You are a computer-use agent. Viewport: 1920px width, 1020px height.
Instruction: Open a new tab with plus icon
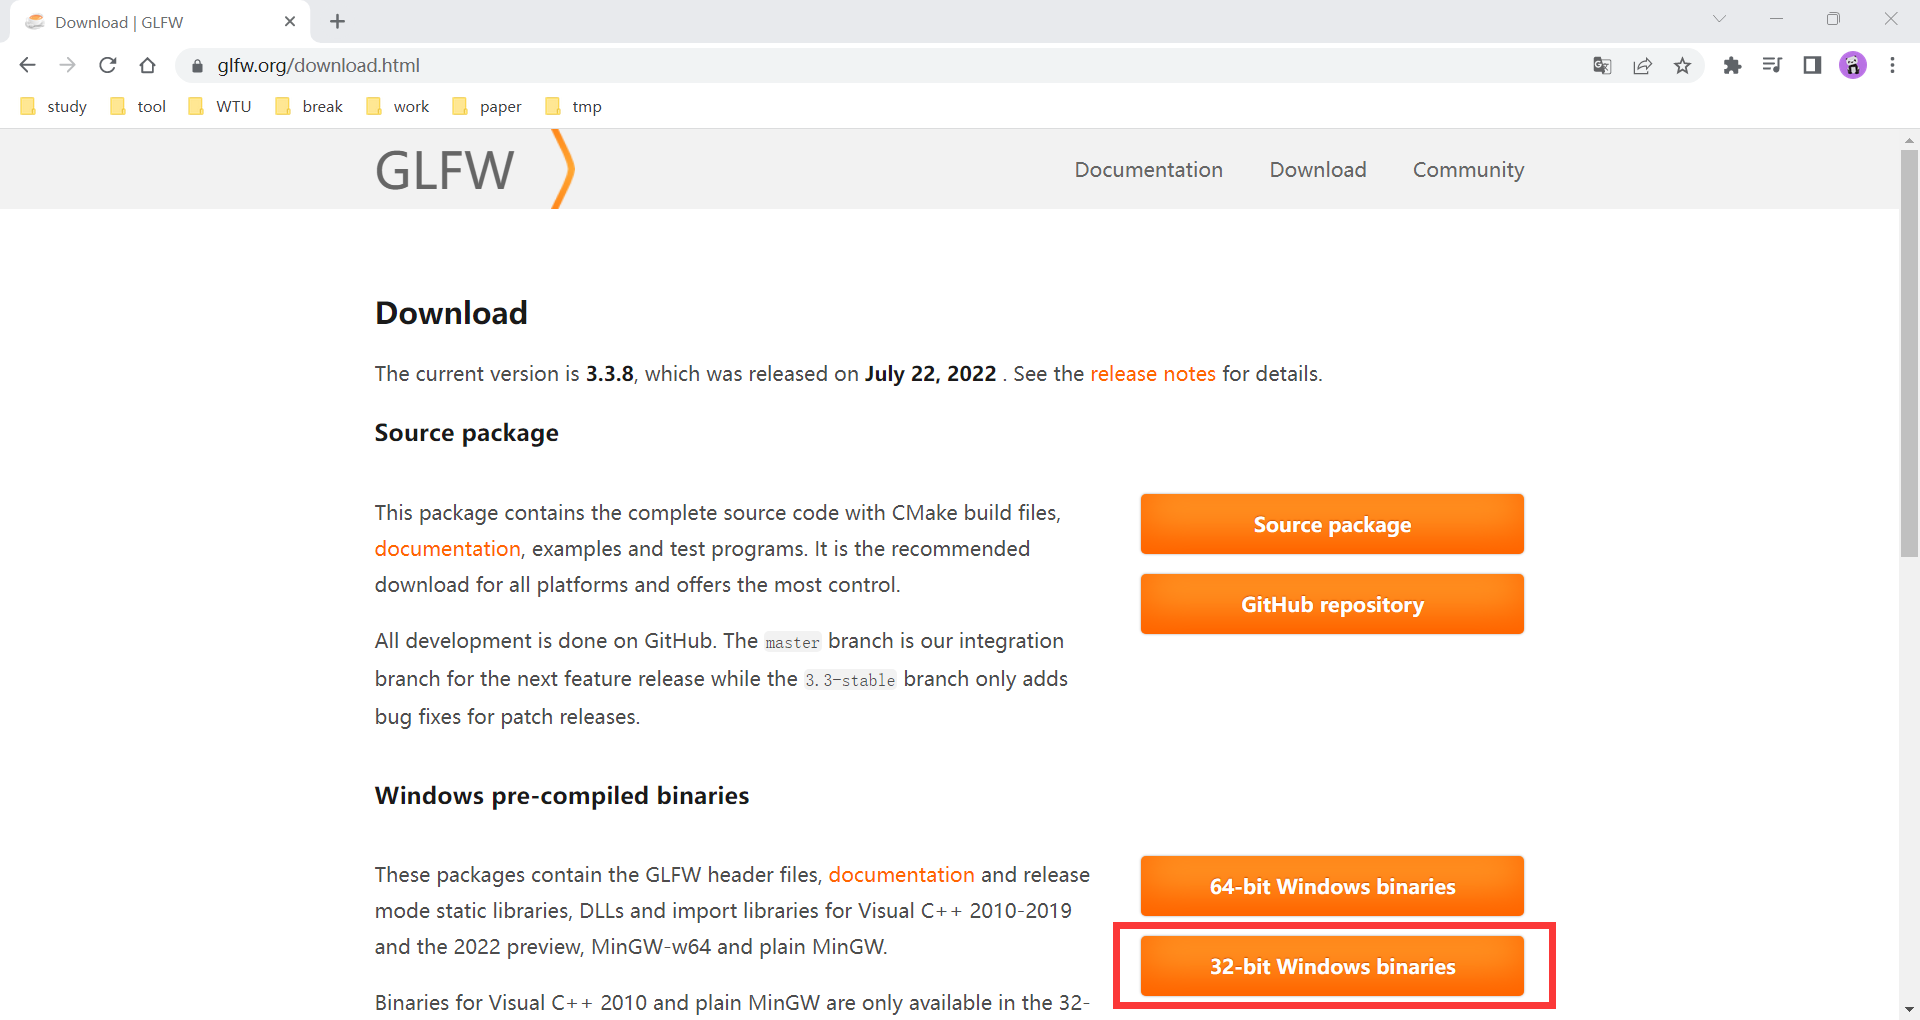click(x=338, y=21)
